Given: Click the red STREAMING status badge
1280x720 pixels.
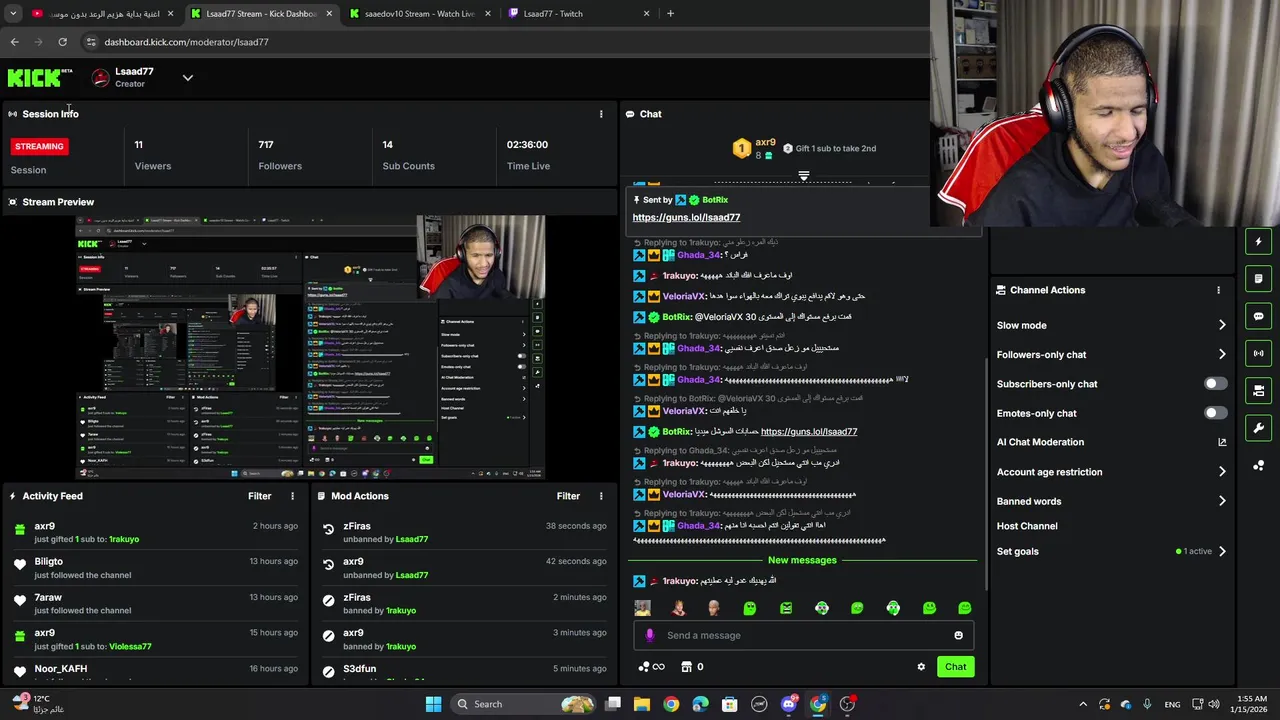Looking at the screenshot, I should point(39,146).
